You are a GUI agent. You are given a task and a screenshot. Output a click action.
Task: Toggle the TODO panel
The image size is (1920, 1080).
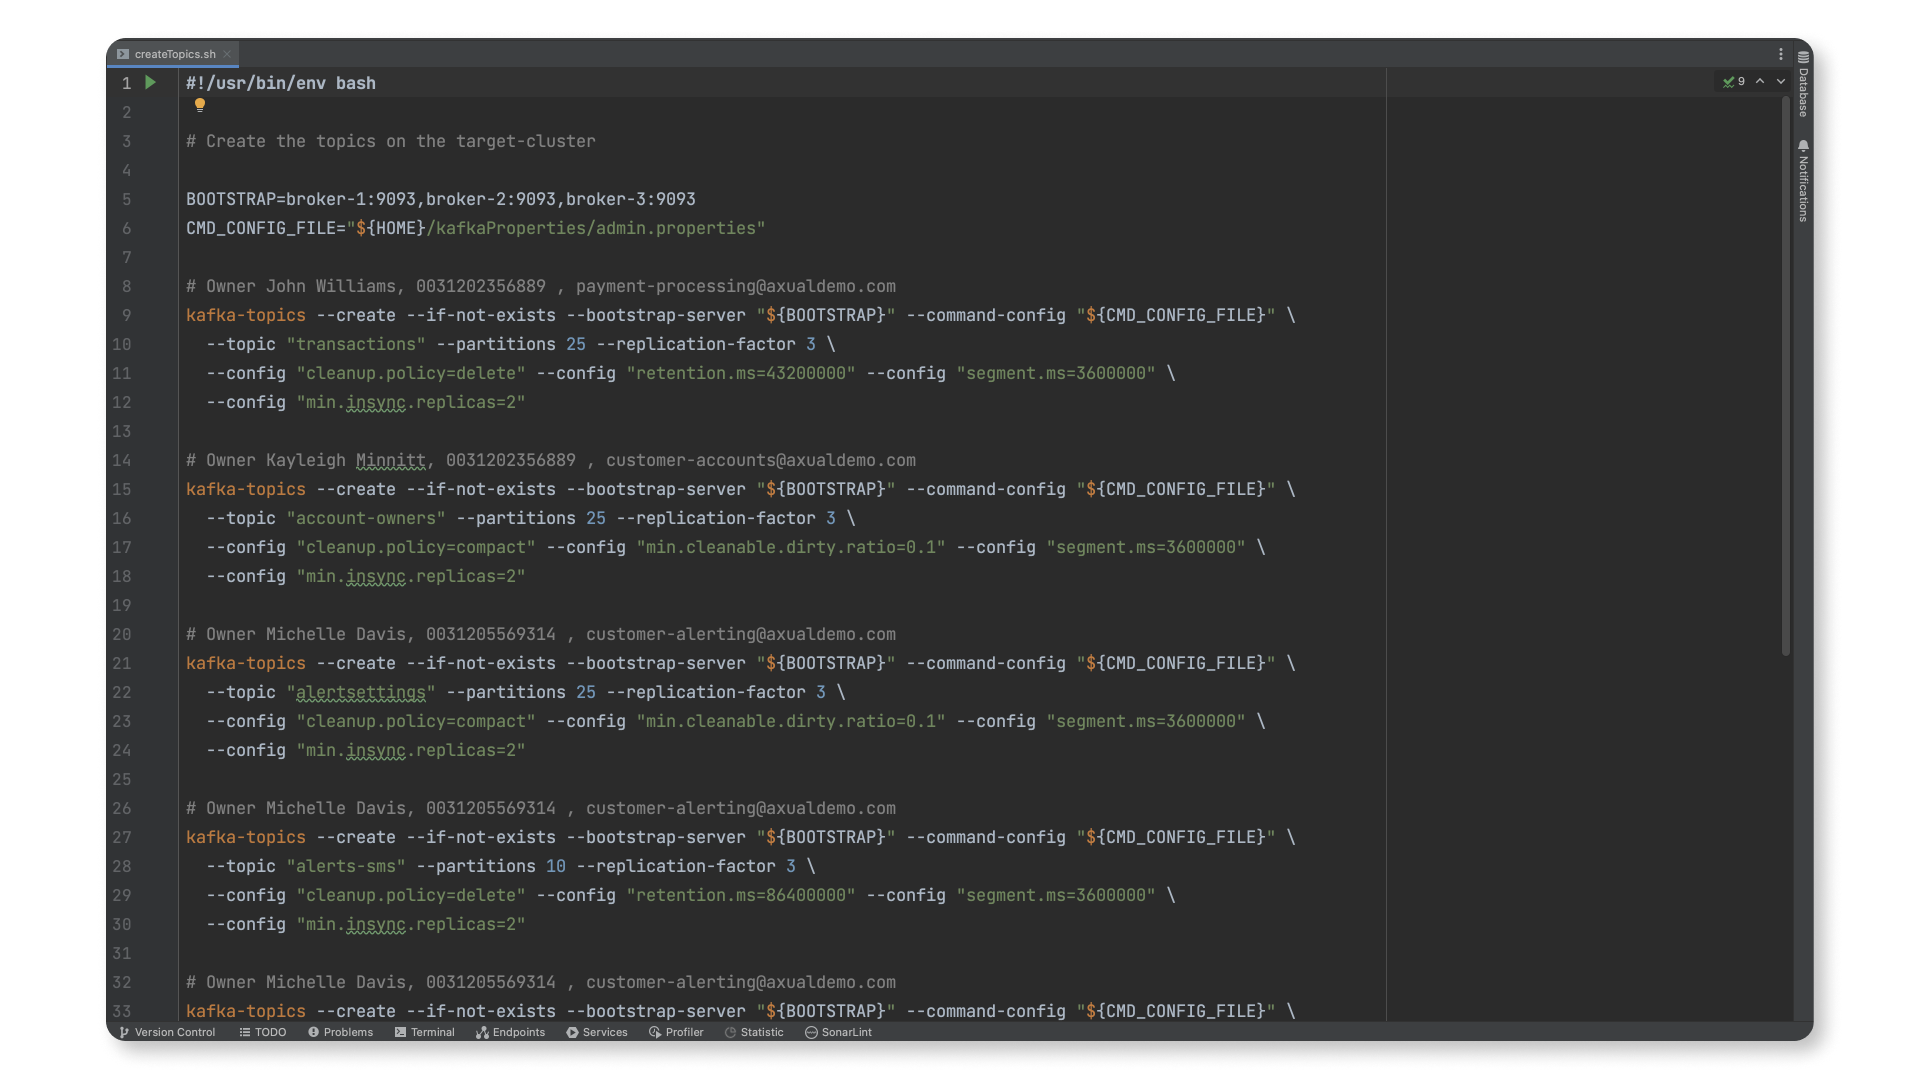pyautogui.click(x=262, y=1032)
